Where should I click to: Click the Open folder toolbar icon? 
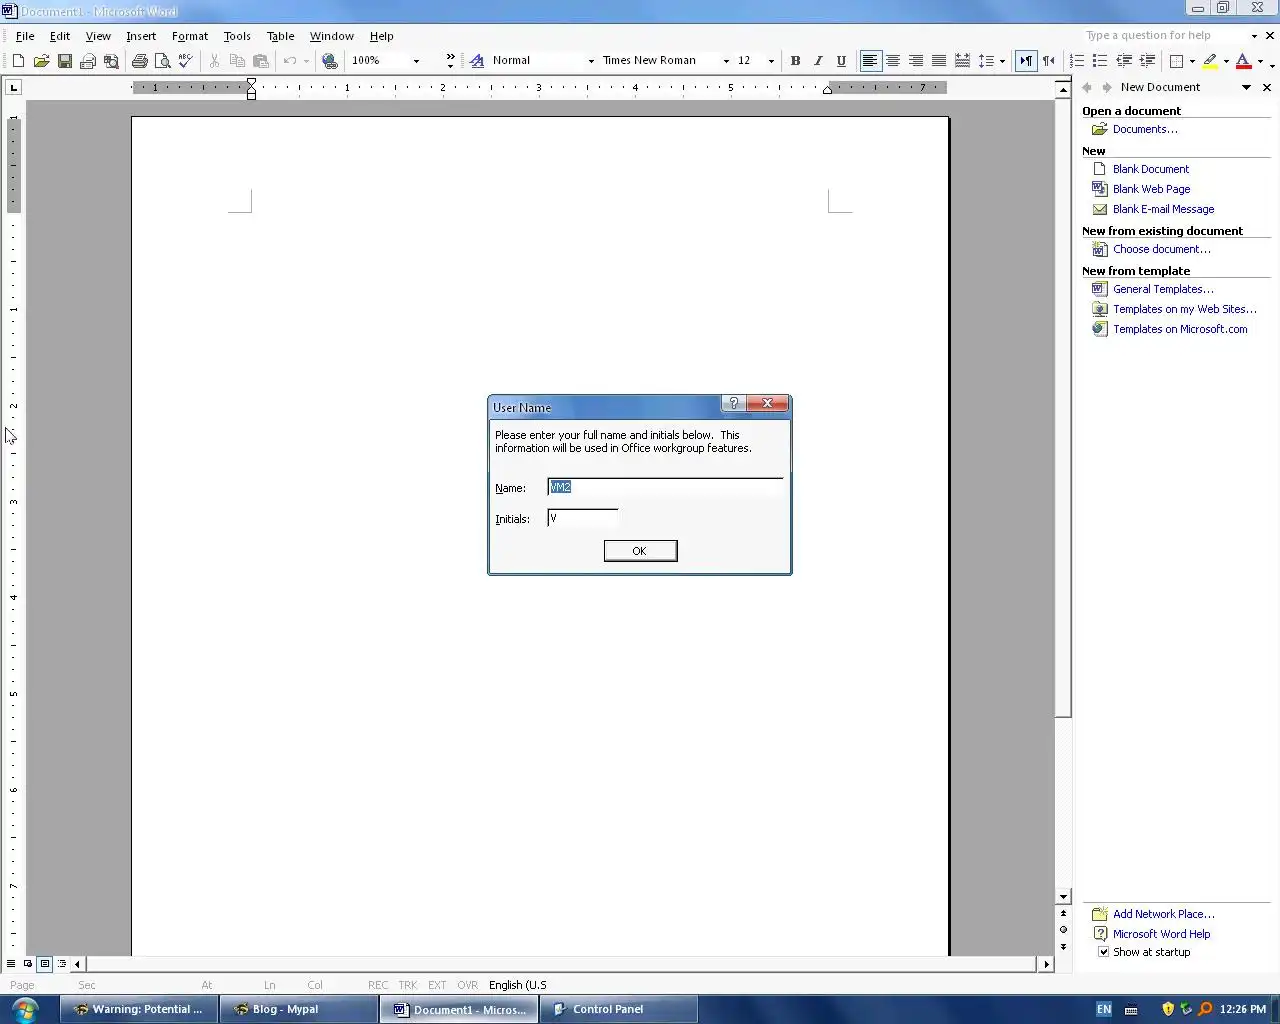[41, 61]
